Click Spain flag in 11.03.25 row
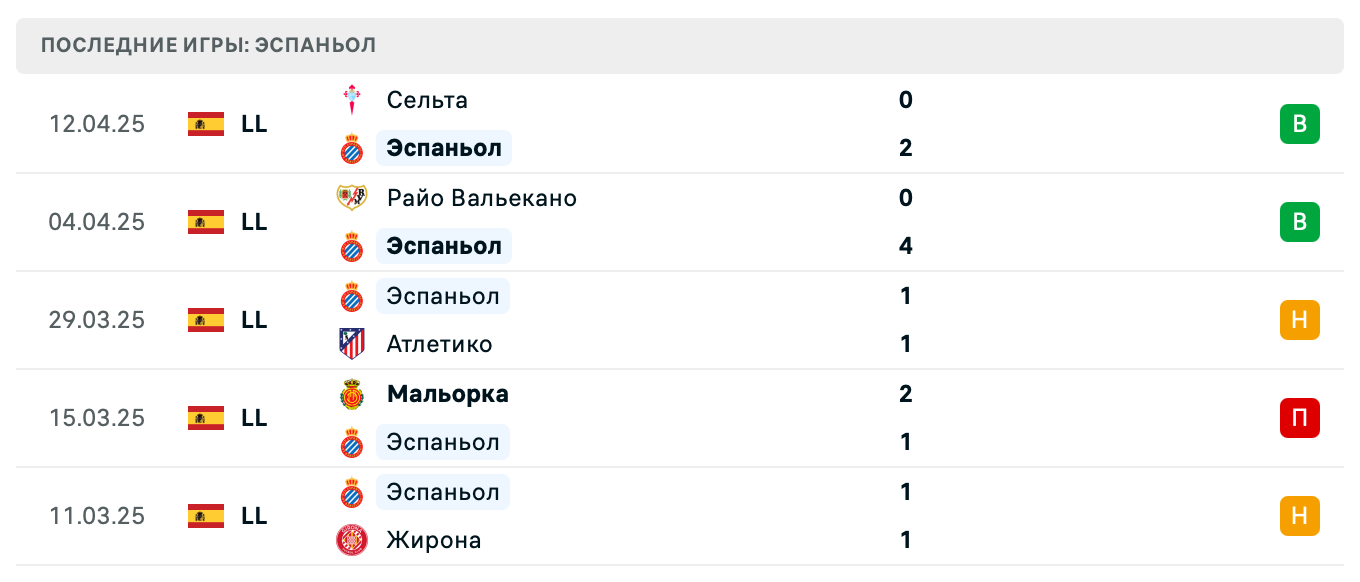The image size is (1360, 582). 206,516
